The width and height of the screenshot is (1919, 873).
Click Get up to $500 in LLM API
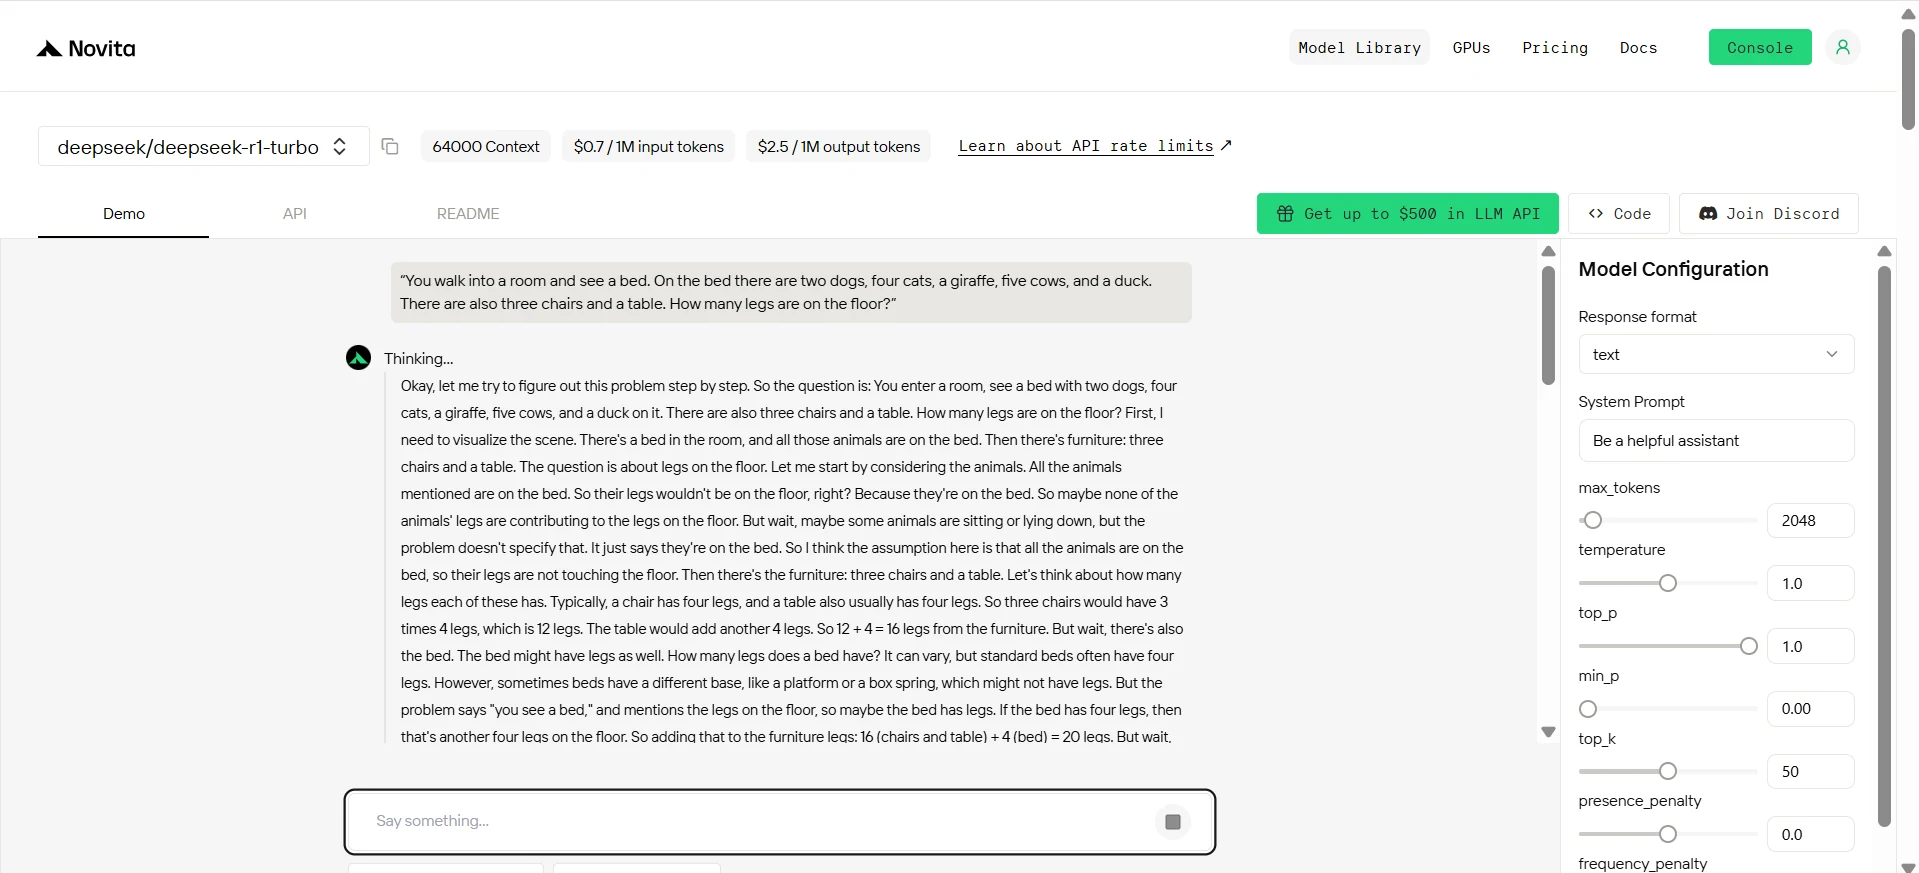[x=1407, y=214]
